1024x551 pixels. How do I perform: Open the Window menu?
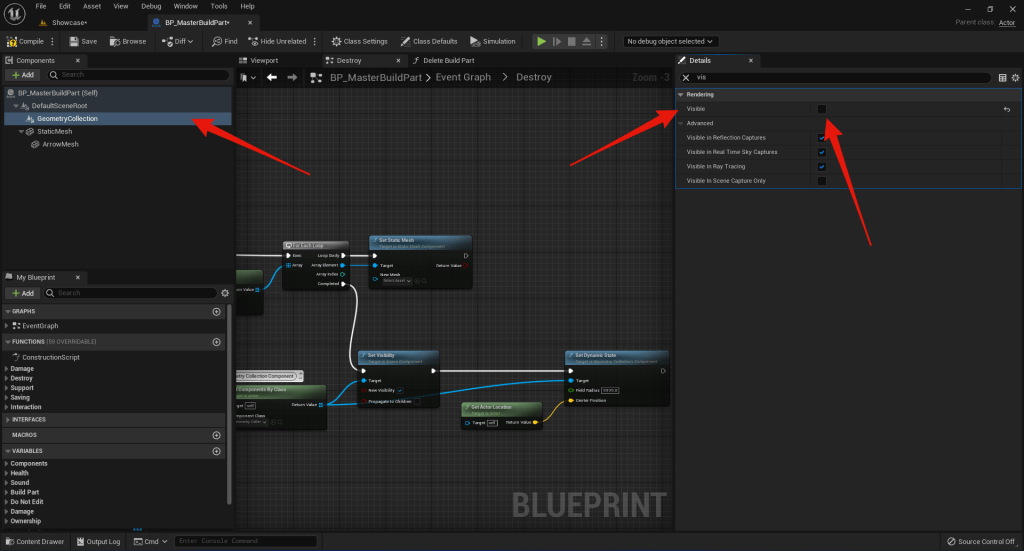pos(185,6)
